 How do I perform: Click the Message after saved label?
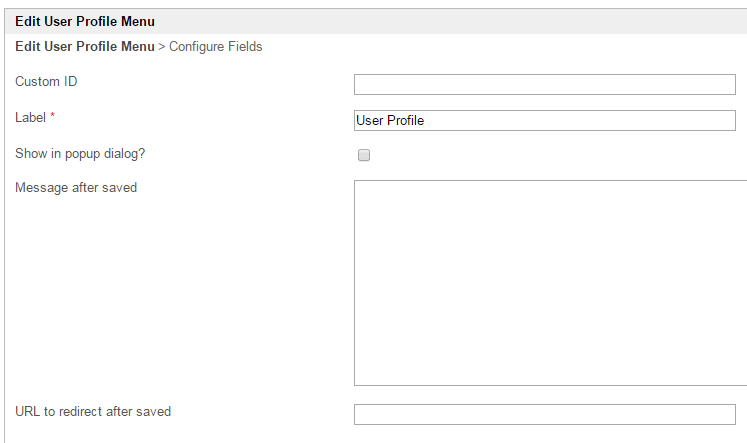76,187
